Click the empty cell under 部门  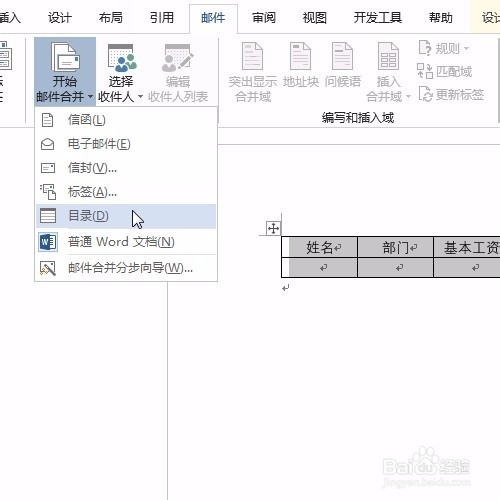tap(395, 267)
